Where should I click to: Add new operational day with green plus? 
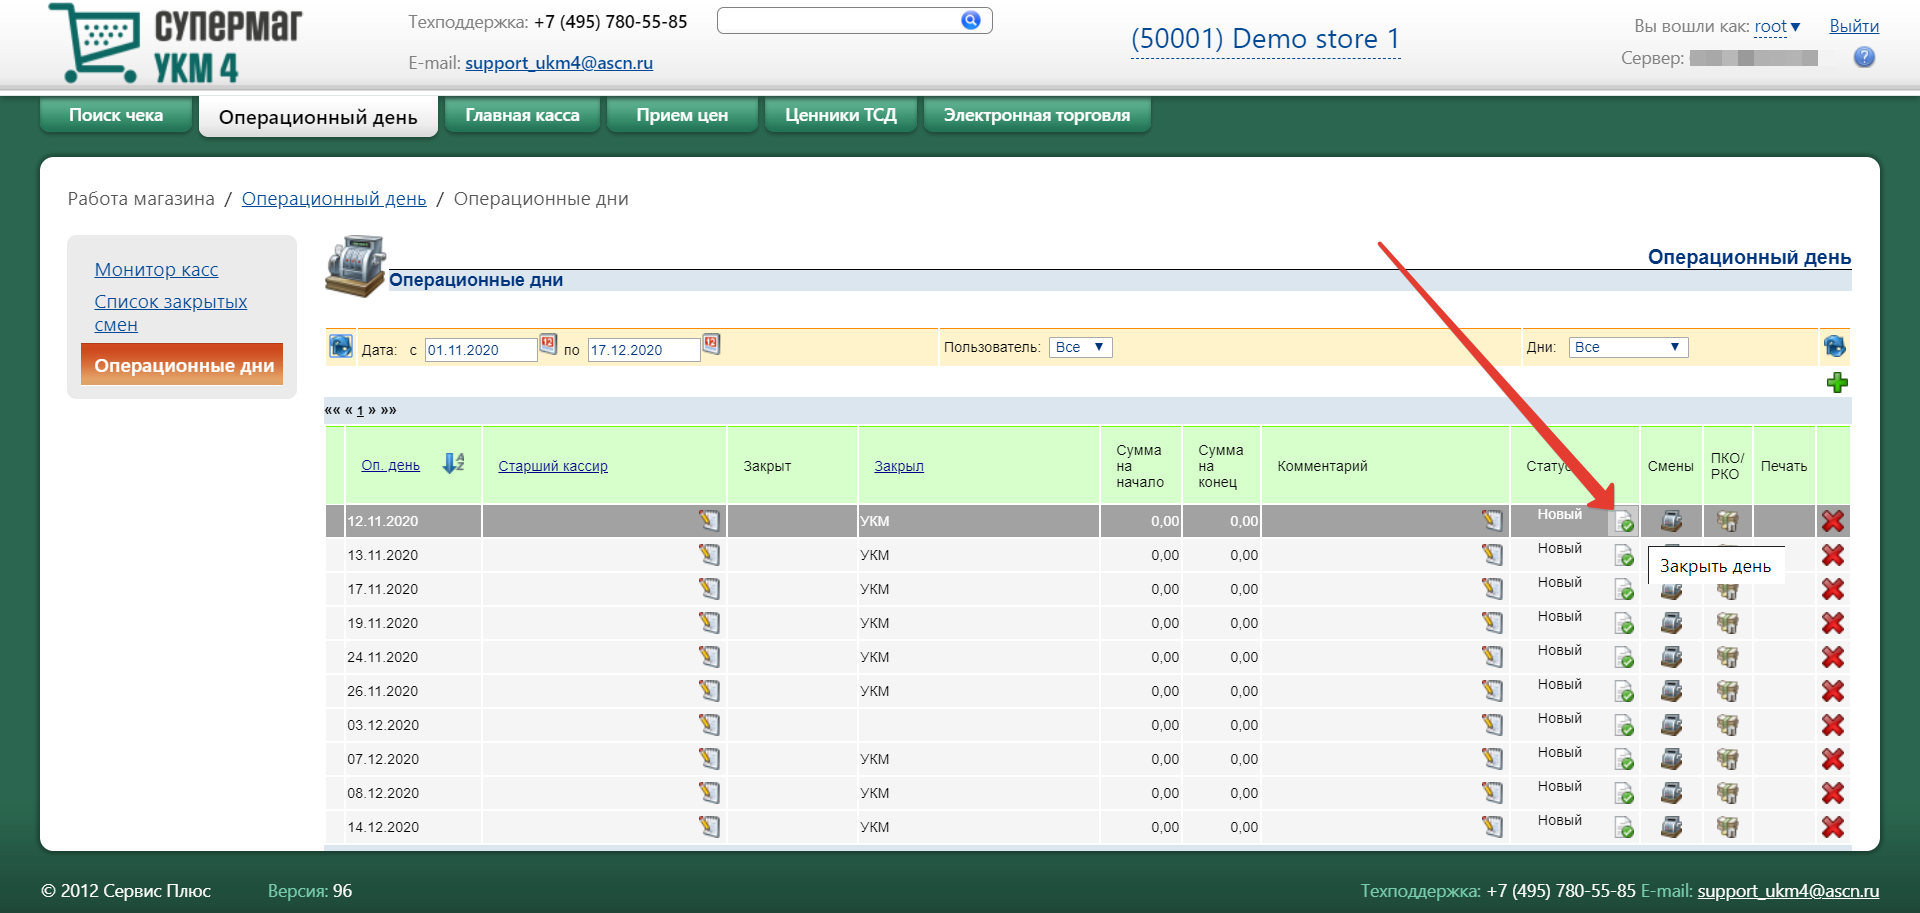1837,382
